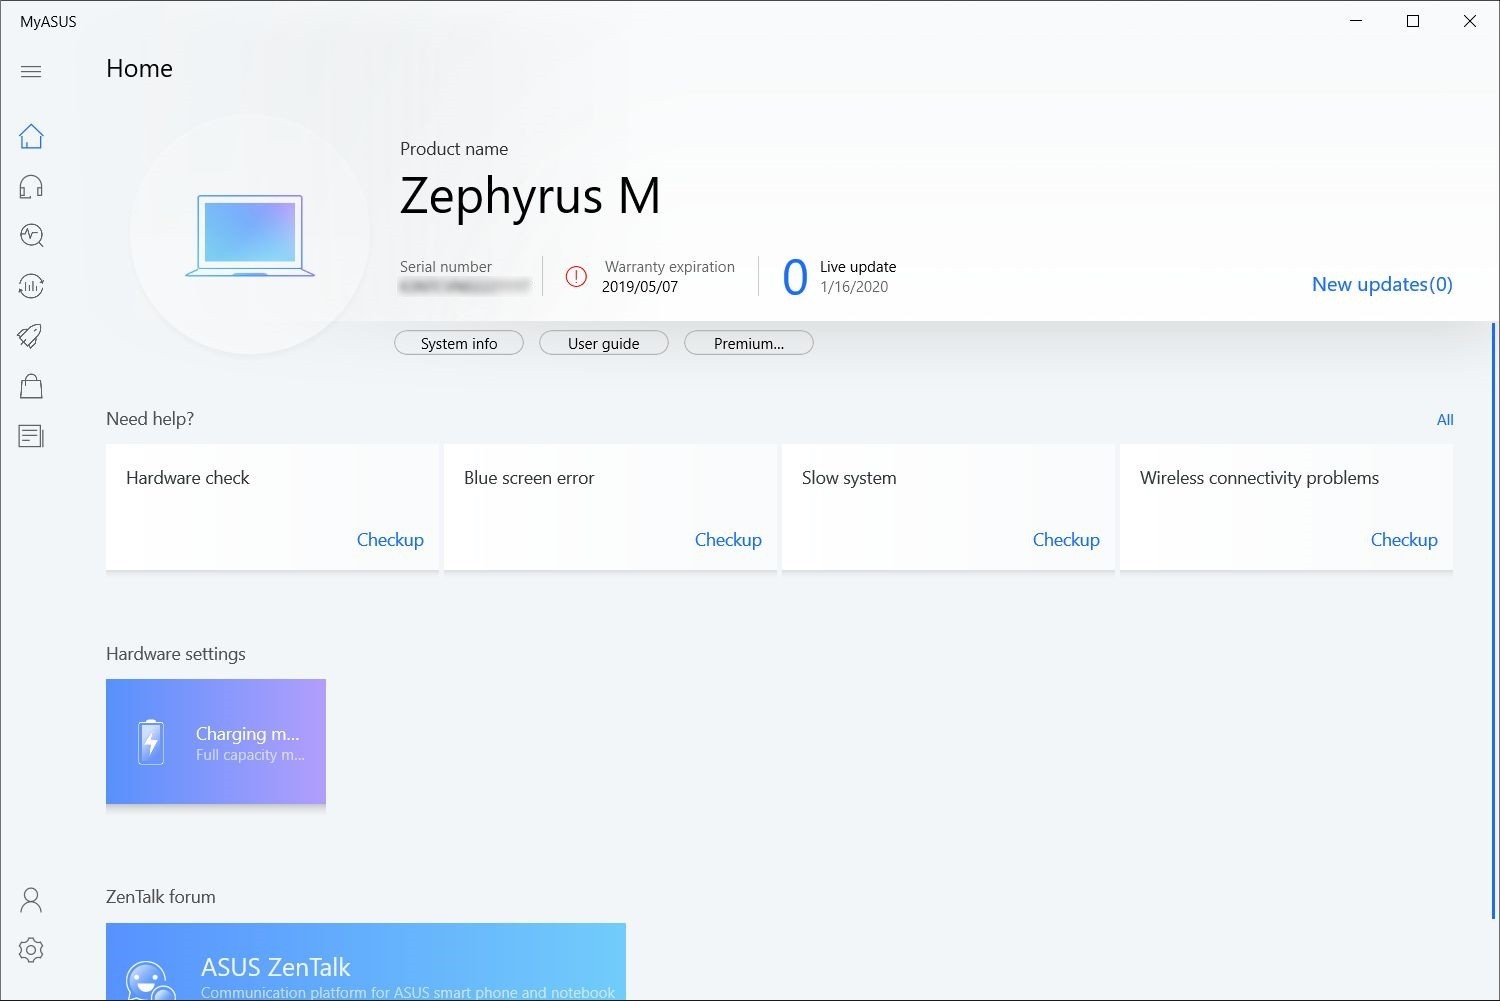Run Checkup for Wireless connectivity problems

[x=1404, y=540]
